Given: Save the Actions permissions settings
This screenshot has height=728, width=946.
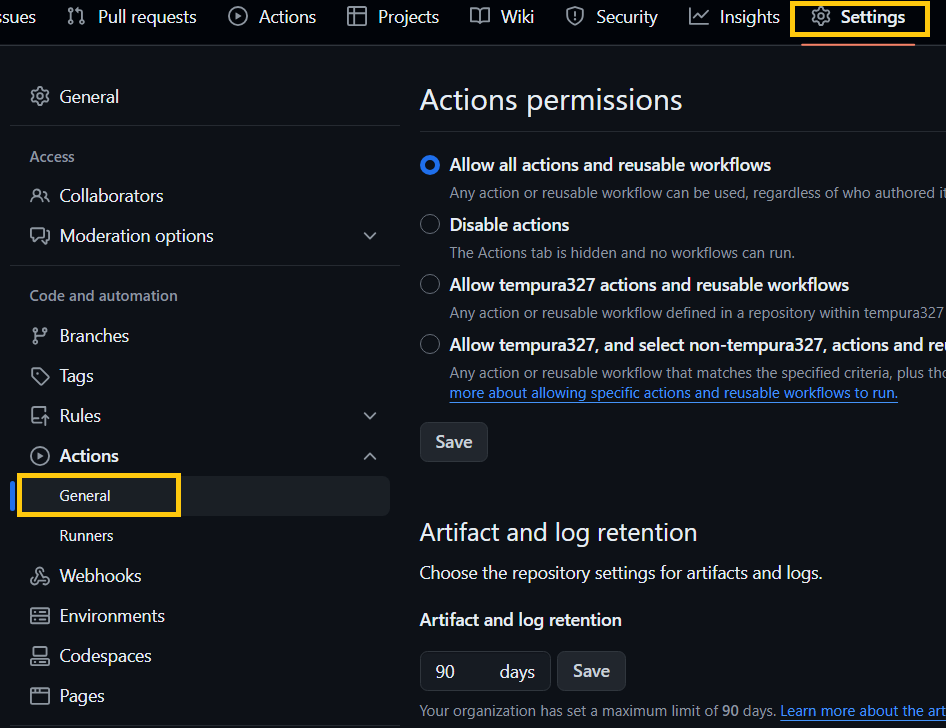Looking at the screenshot, I should coord(454,442).
